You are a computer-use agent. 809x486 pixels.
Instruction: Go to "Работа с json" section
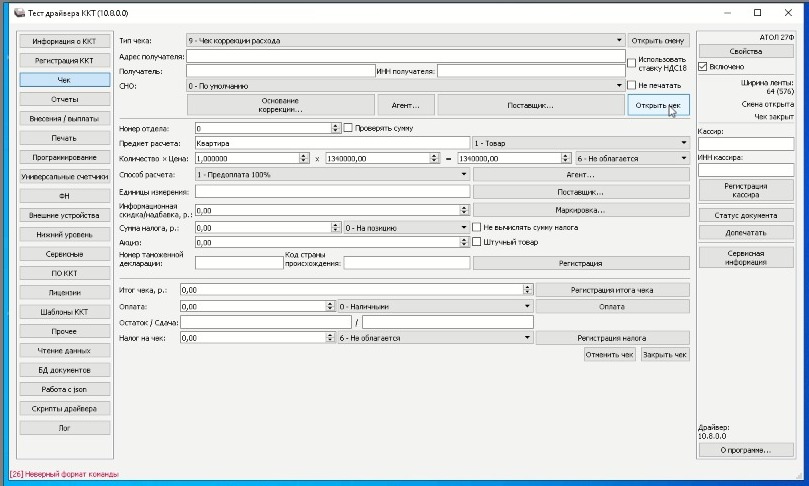pos(64,389)
